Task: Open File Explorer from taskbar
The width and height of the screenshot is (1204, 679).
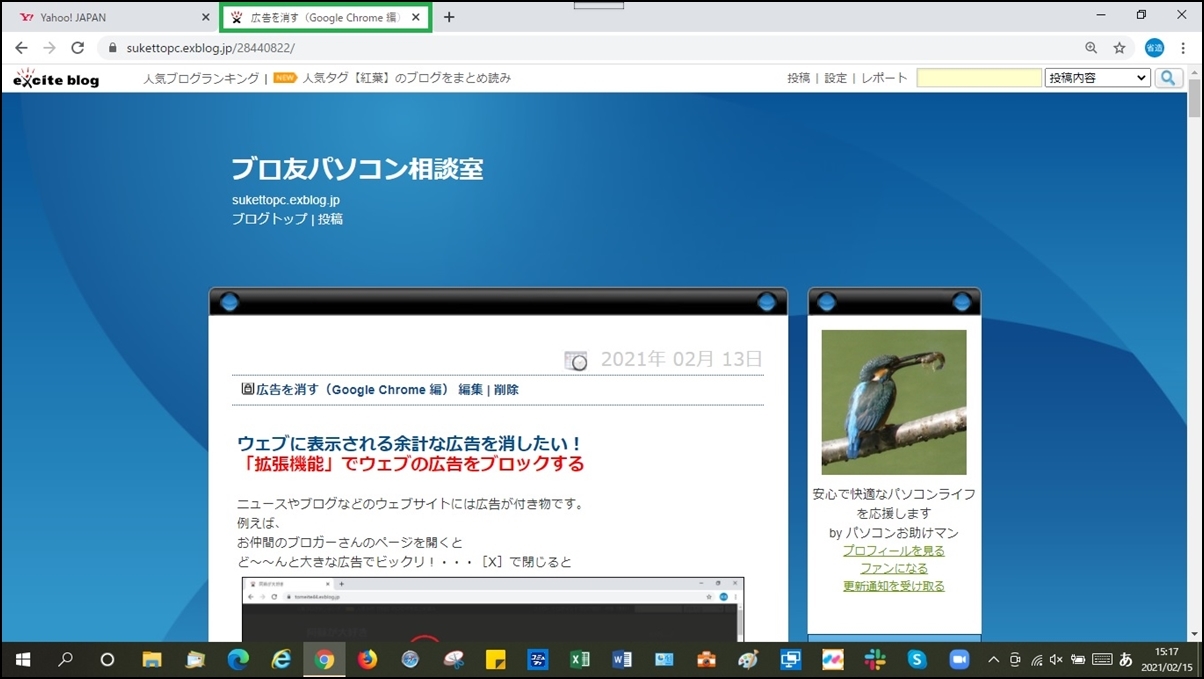Action: (x=152, y=660)
